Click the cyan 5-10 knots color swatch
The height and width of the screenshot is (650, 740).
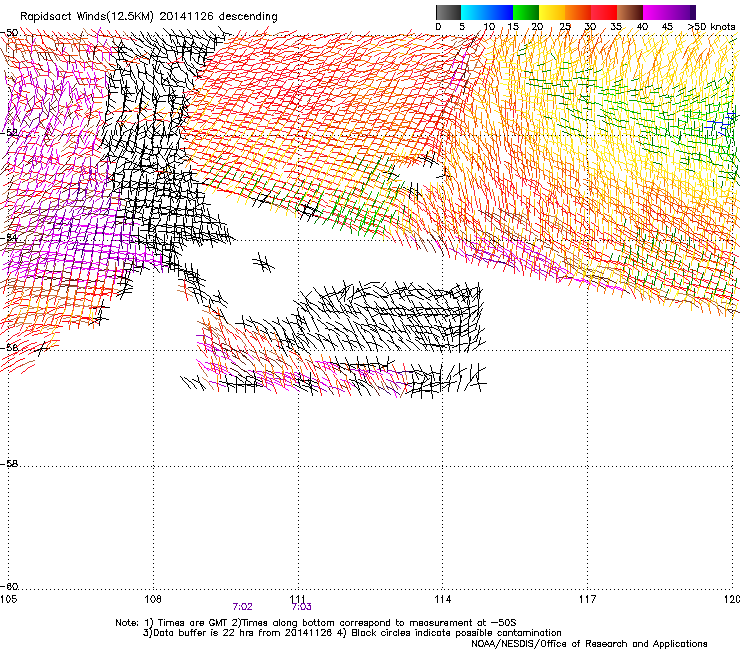pyautogui.click(x=474, y=12)
